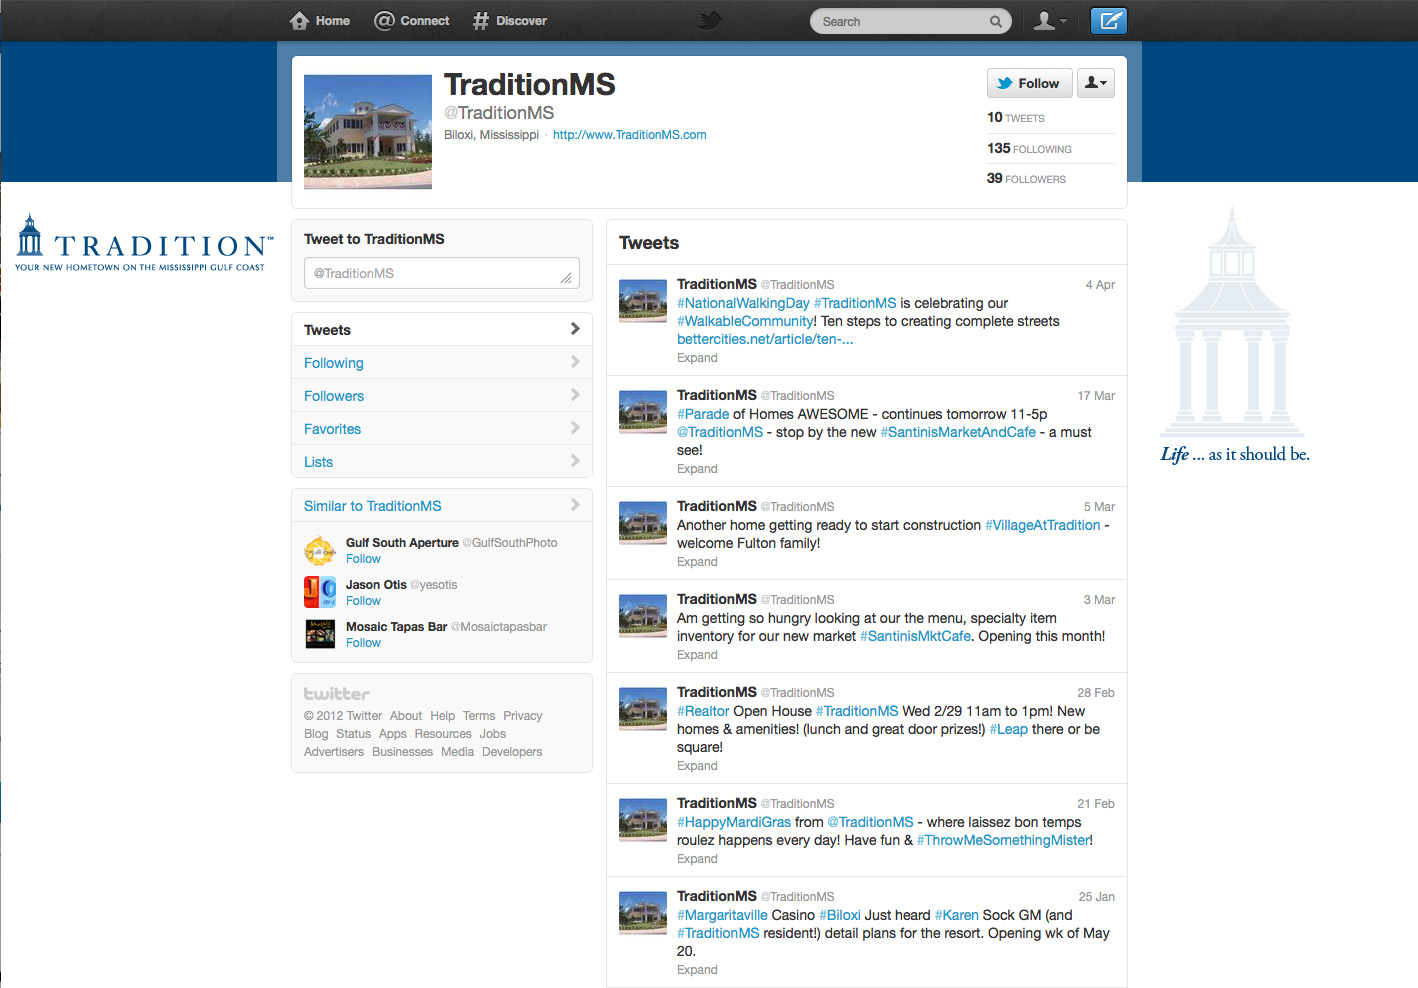Expand the 5 Mar tweet

pos(697,562)
